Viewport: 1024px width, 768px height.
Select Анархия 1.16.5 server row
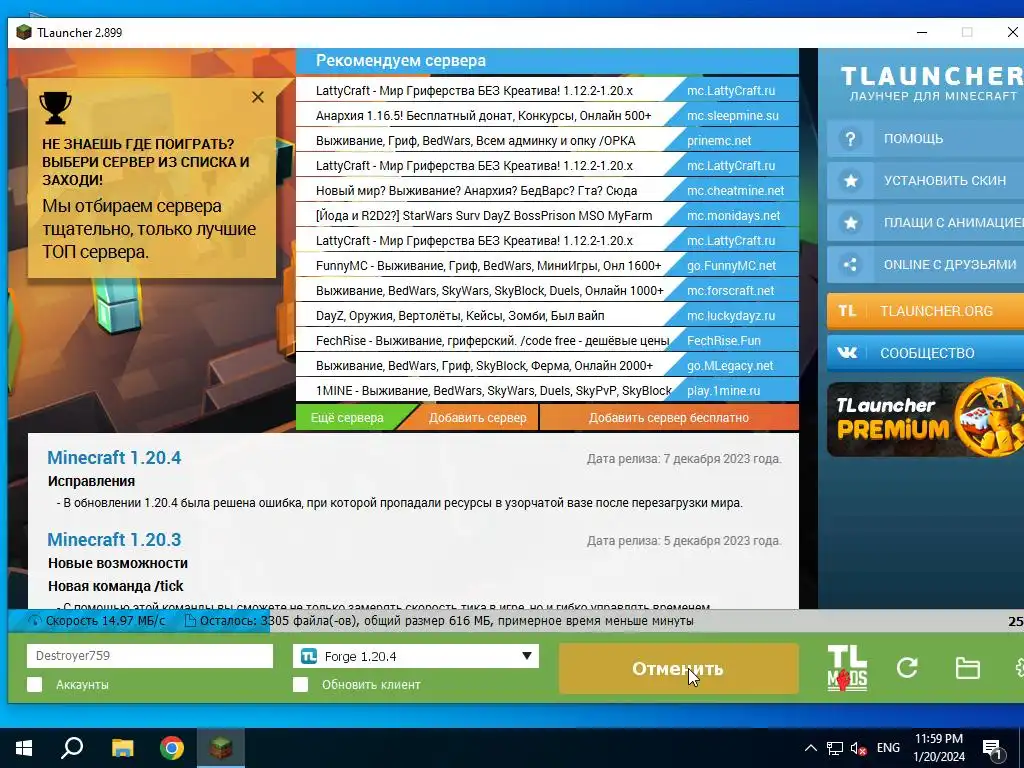click(x=547, y=116)
